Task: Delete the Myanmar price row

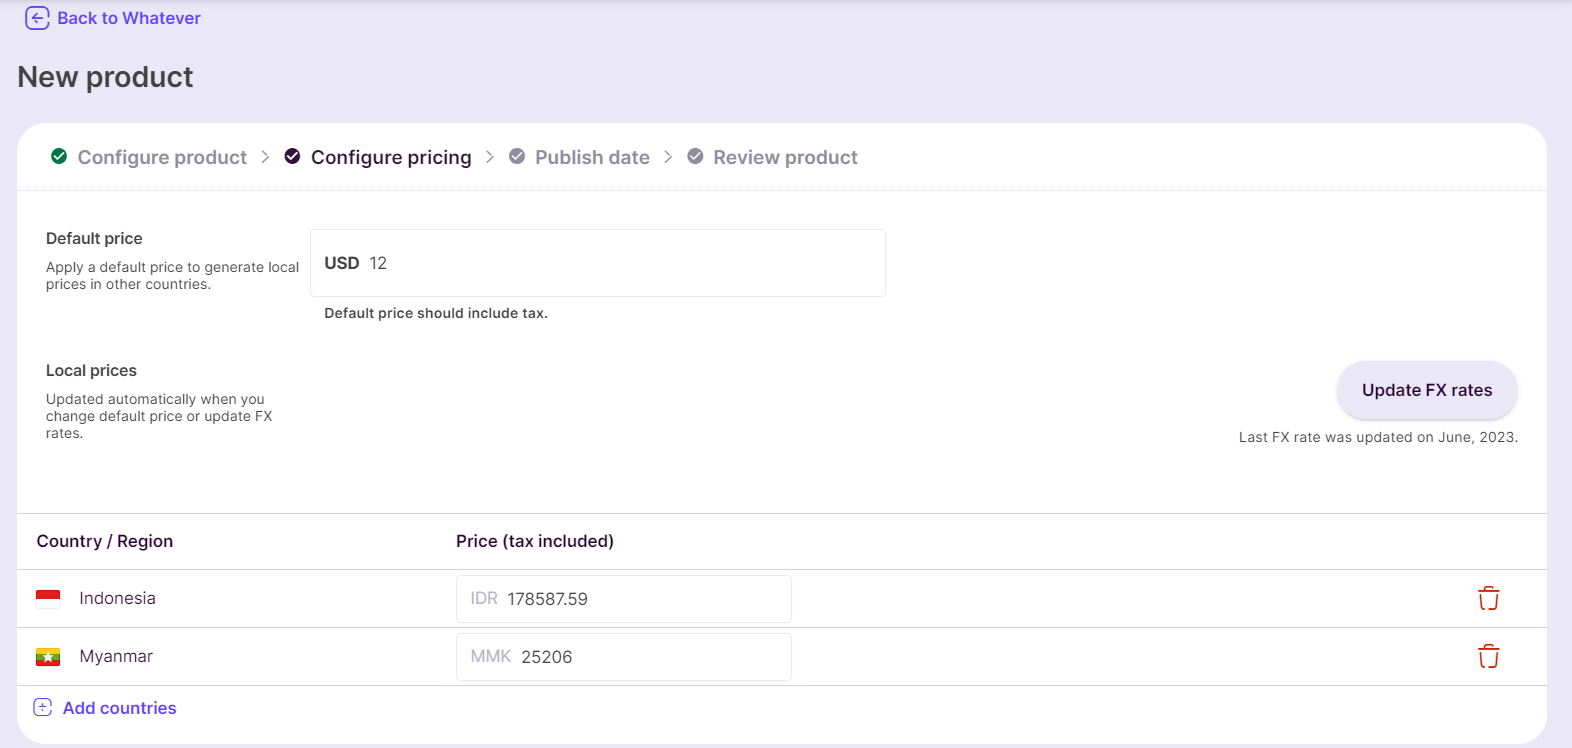Action: tap(1489, 656)
